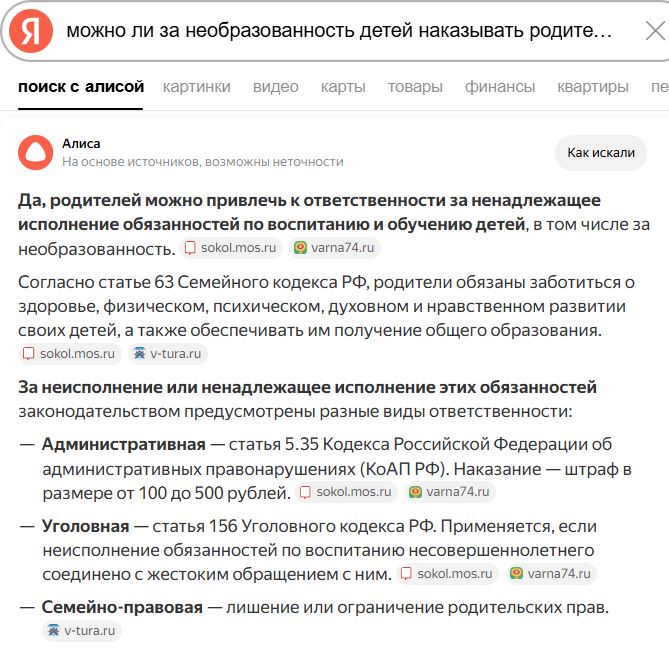This screenshot has width=669, height=655.
Task: Switch to the видео tab
Action: point(276,87)
